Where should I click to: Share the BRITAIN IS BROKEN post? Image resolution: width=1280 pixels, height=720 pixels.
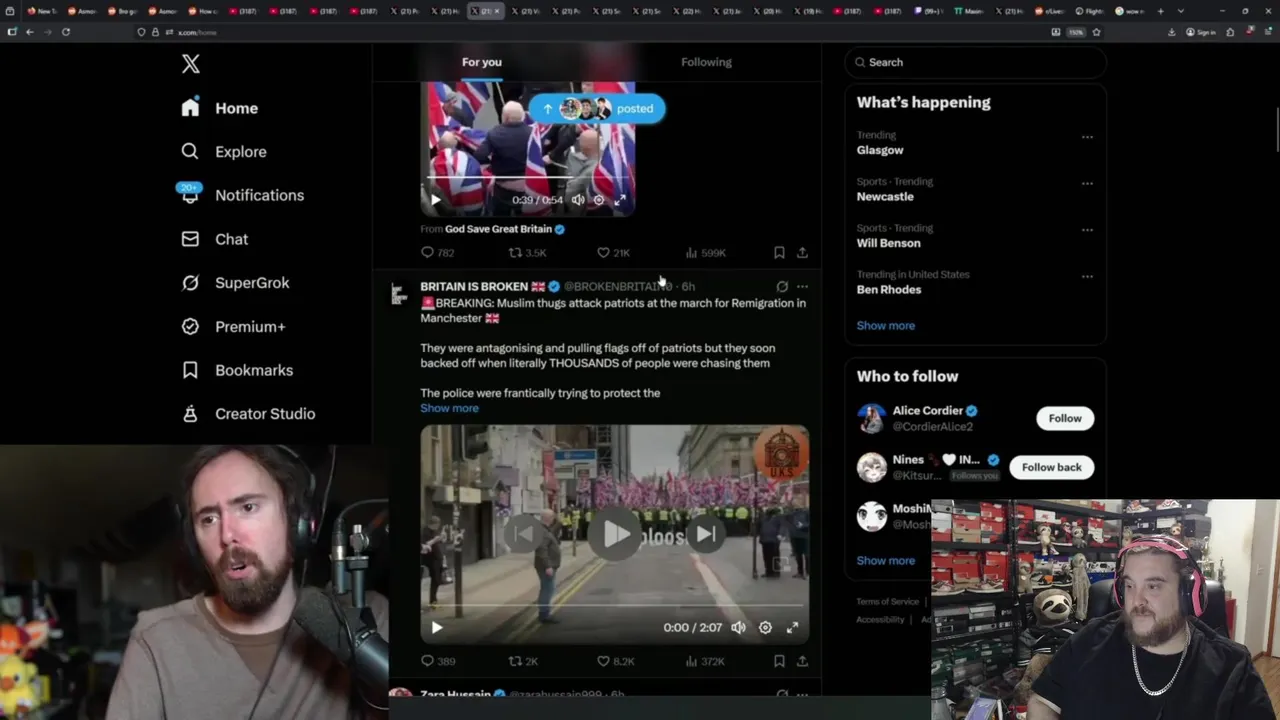[x=802, y=661]
